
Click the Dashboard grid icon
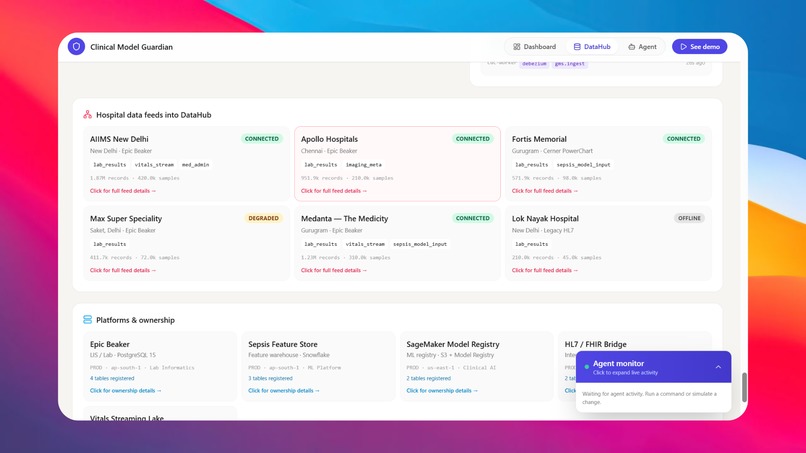[x=517, y=47]
